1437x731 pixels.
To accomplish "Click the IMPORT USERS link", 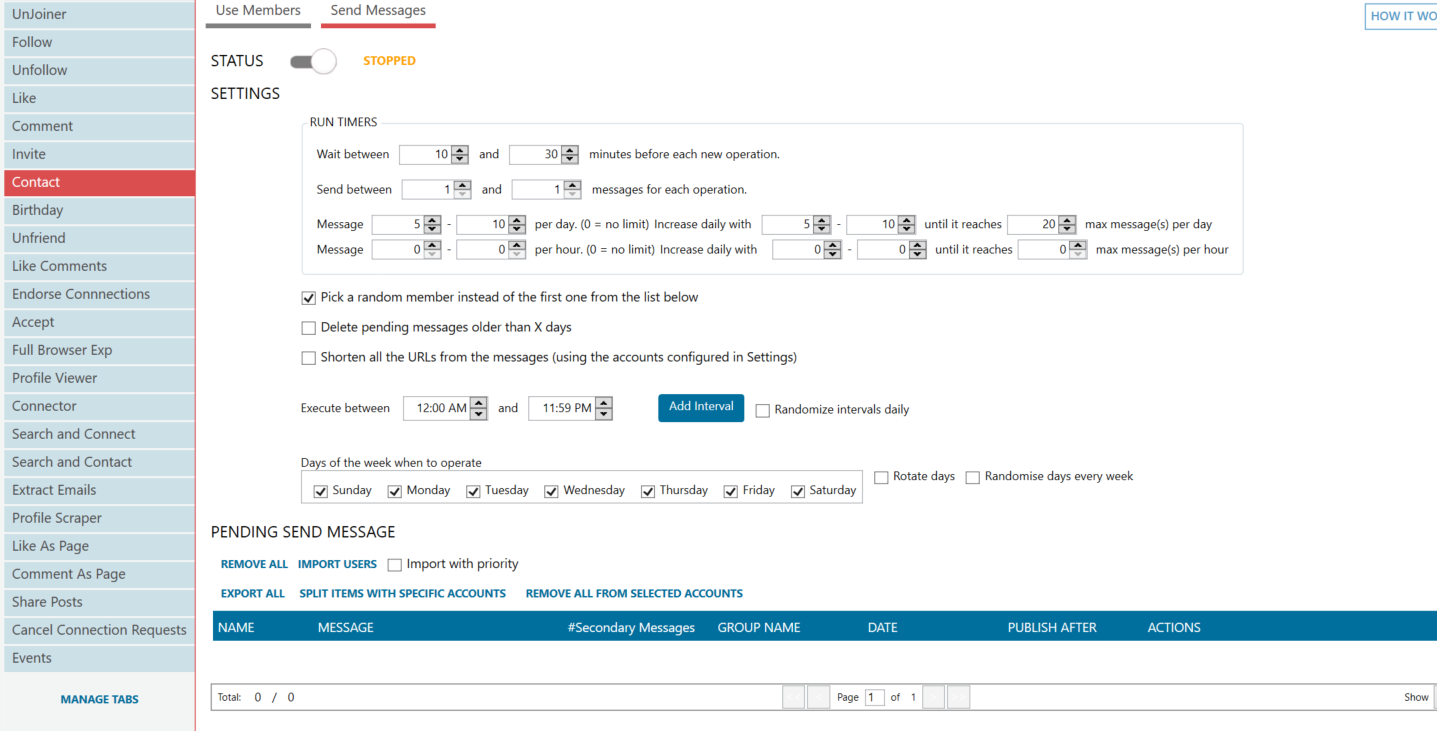I will click(x=337, y=565).
